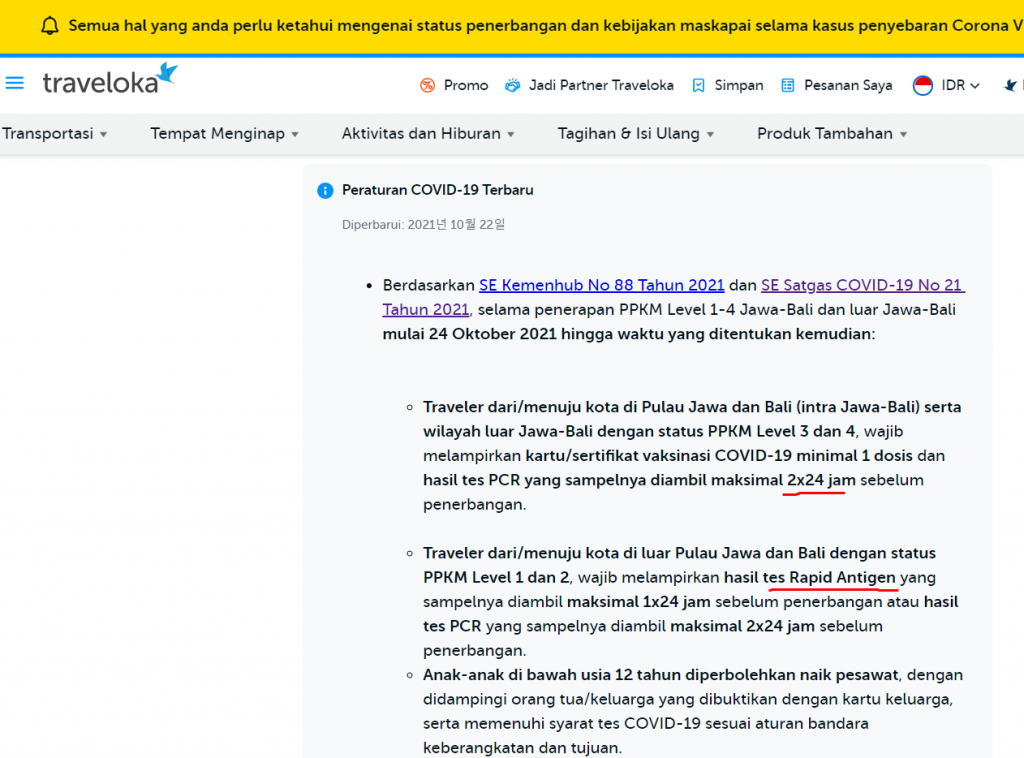Expand the Transportasi menu
Screen dimensions: 1024x758
coord(55,134)
